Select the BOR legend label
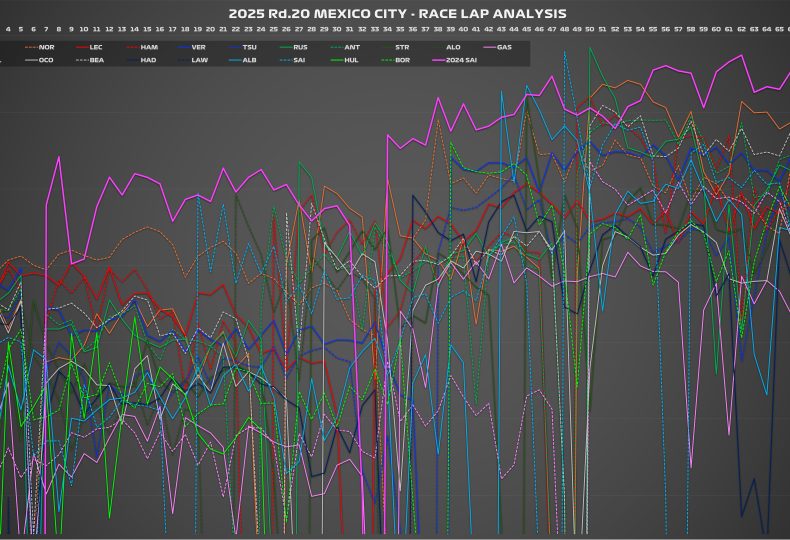The width and height of the screenshot is (790, 540). click(402, 60)
